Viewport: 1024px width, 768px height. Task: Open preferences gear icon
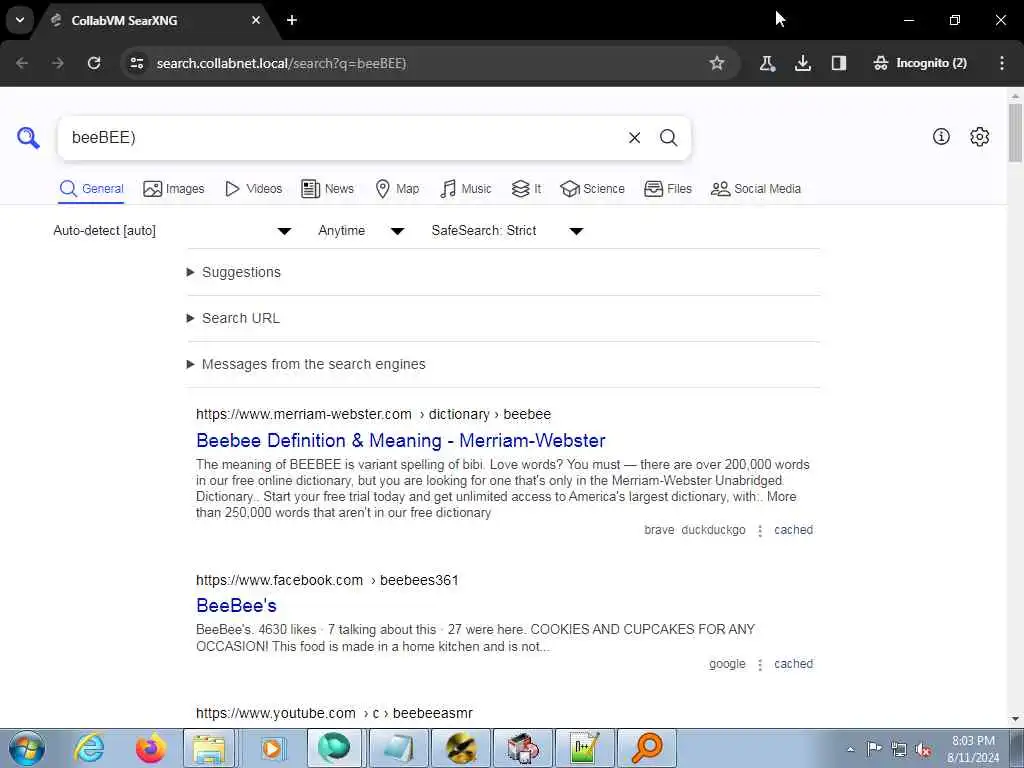(x=980, y=136)
